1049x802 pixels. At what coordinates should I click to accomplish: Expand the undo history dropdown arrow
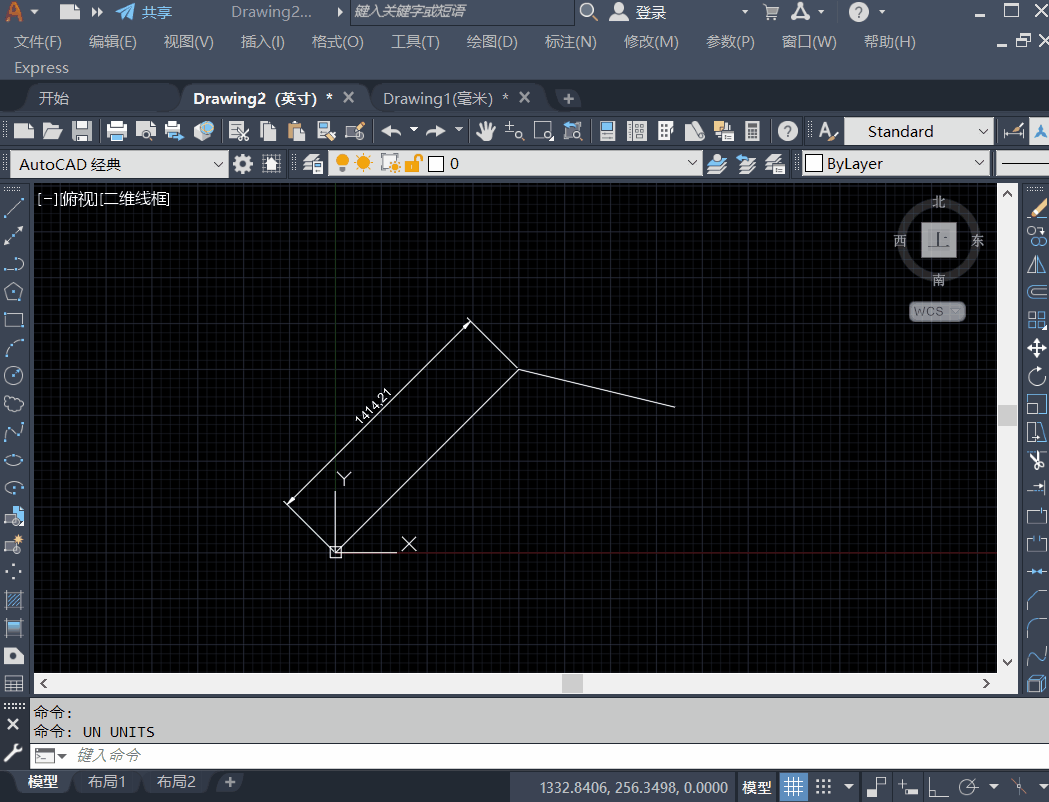click(413, 130)
